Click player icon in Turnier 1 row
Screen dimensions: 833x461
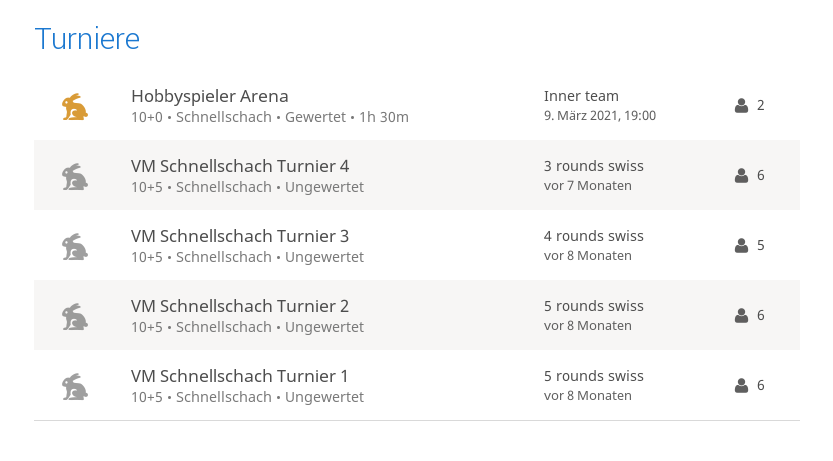741,386
